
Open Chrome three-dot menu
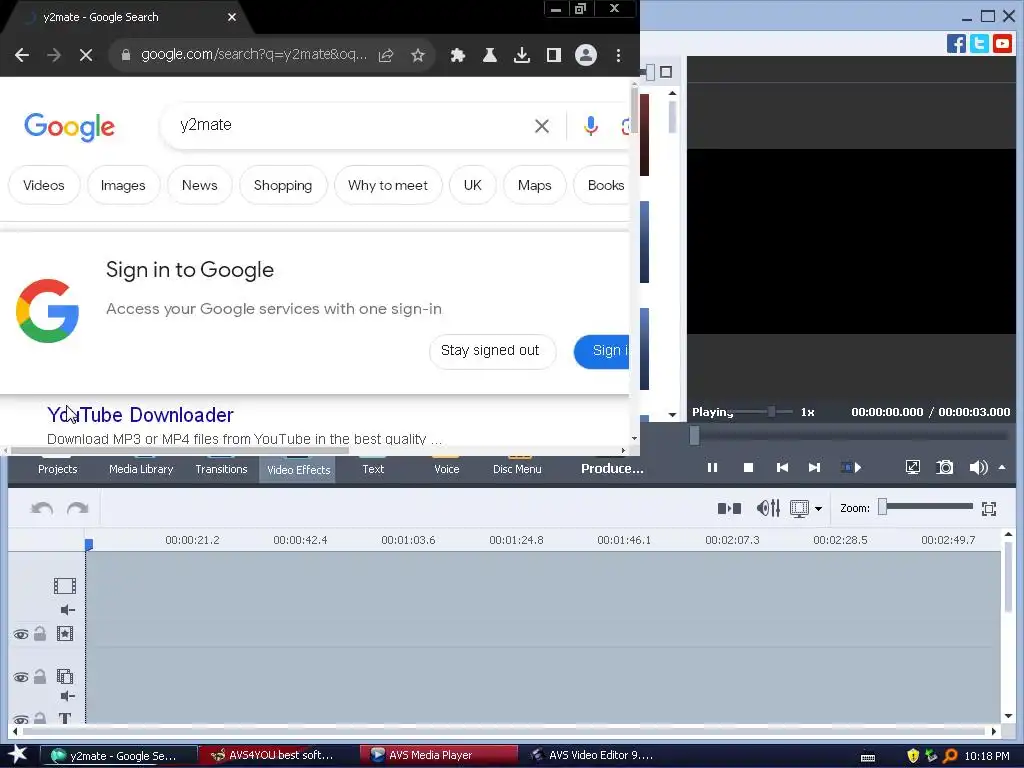[618, 56]
